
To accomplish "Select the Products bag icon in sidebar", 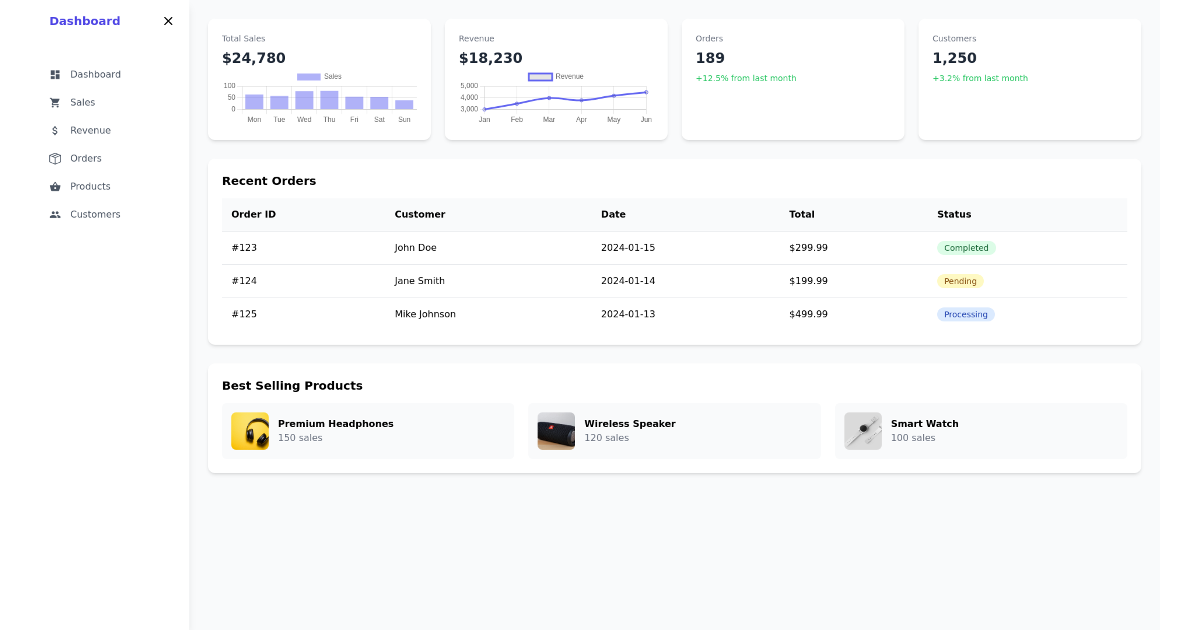I will tap(55, 186).
